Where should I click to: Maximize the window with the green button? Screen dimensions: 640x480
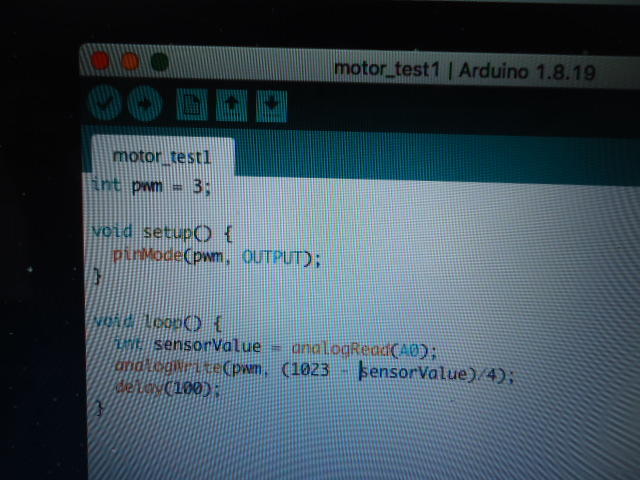tap(160, 62)
